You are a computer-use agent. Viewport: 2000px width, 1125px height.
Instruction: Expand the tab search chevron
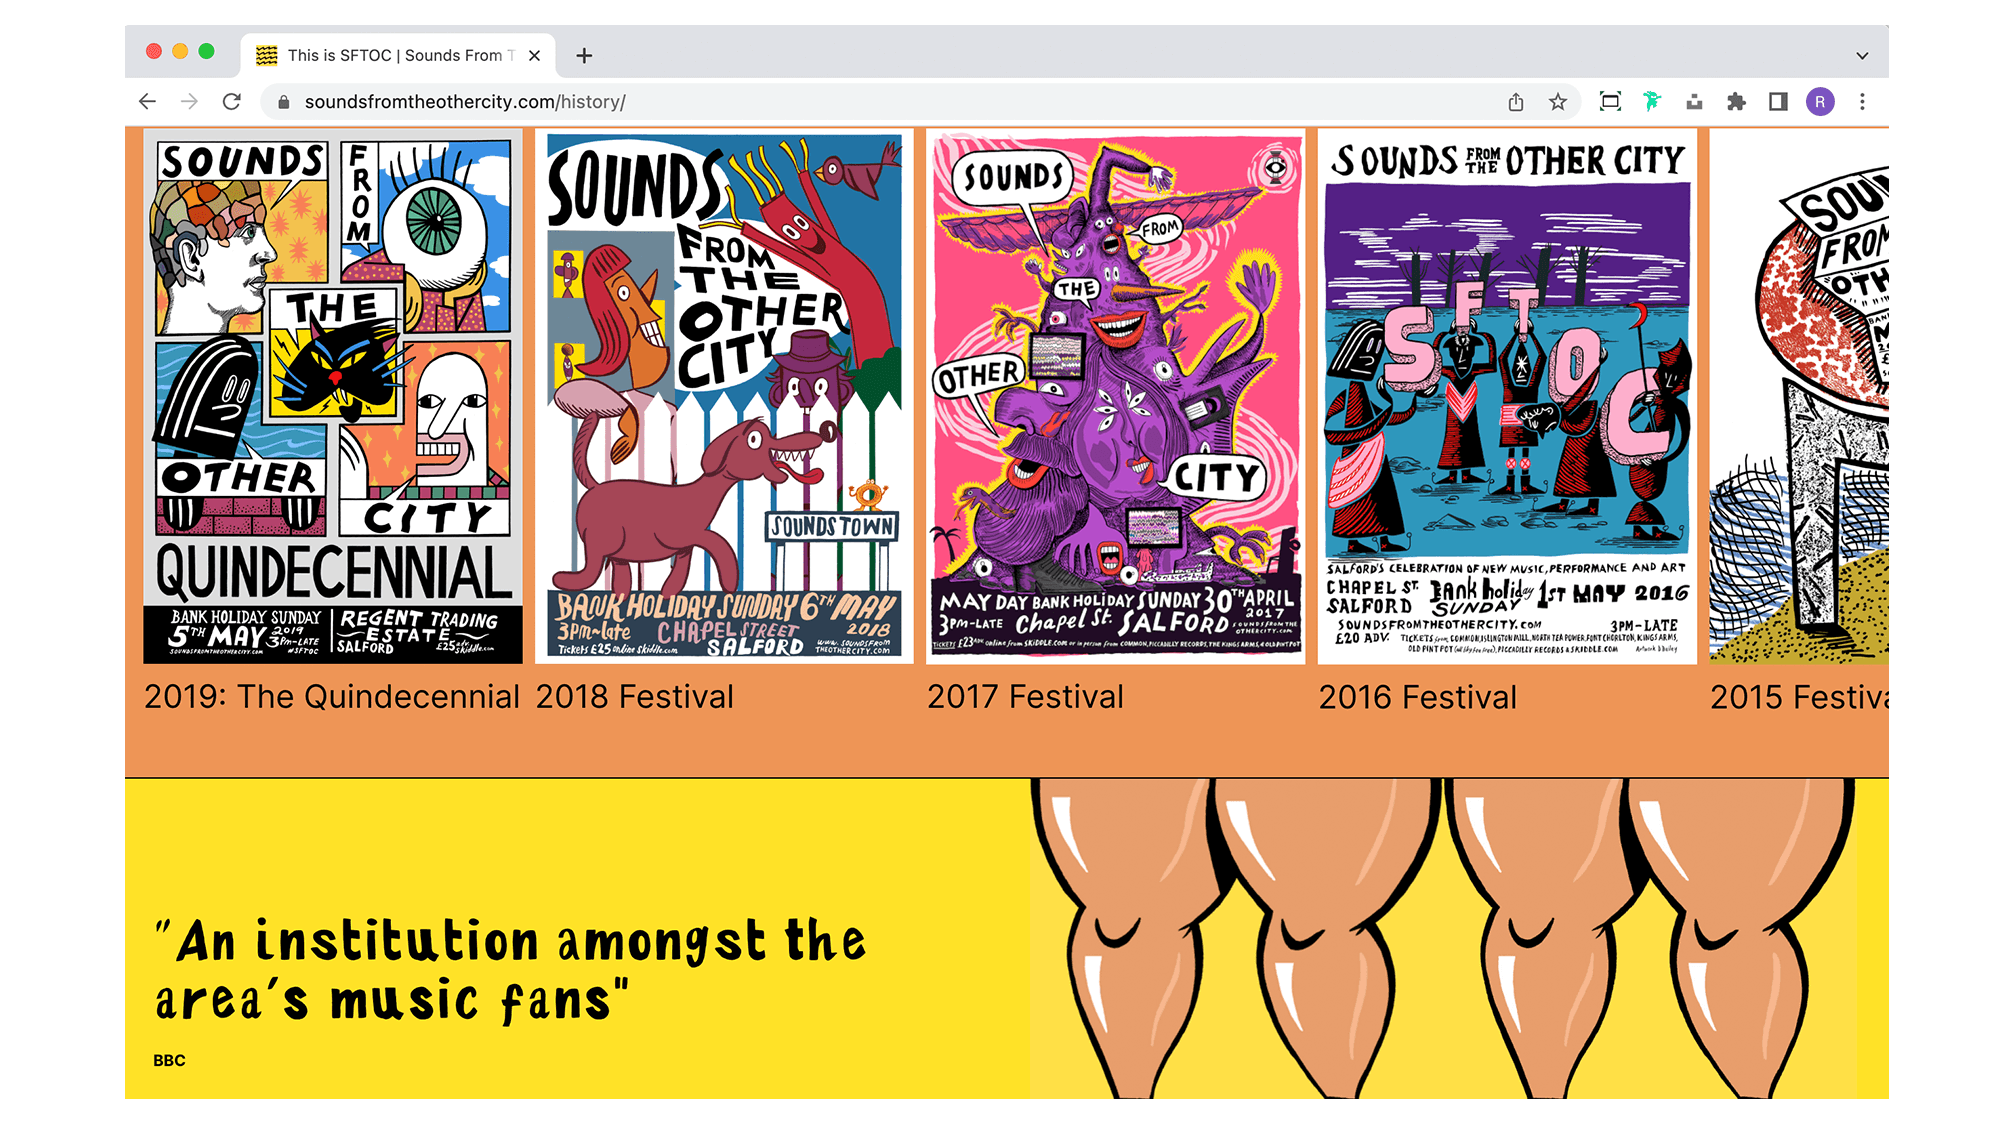coord(1862,56)
